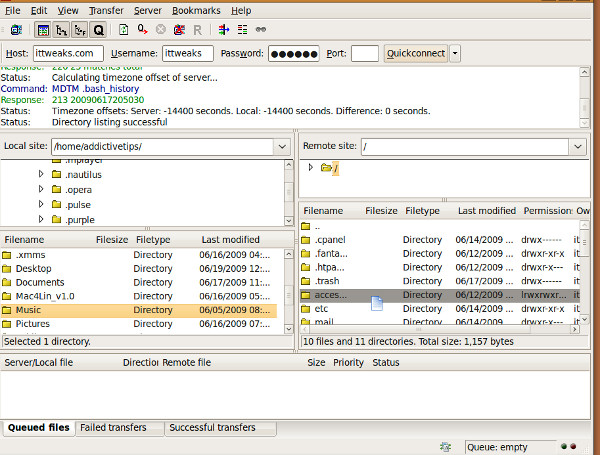Image resolution: width=600 pixels, height=455 pixels.
Task: Select the .xmms folder icon in local list
Action: tap(7, 255)
